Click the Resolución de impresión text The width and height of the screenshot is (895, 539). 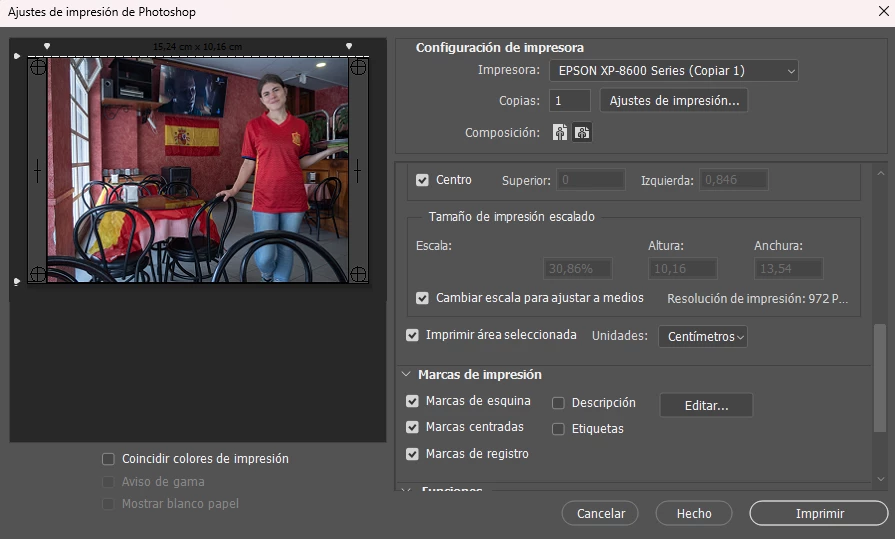click(x=757, y=299)
